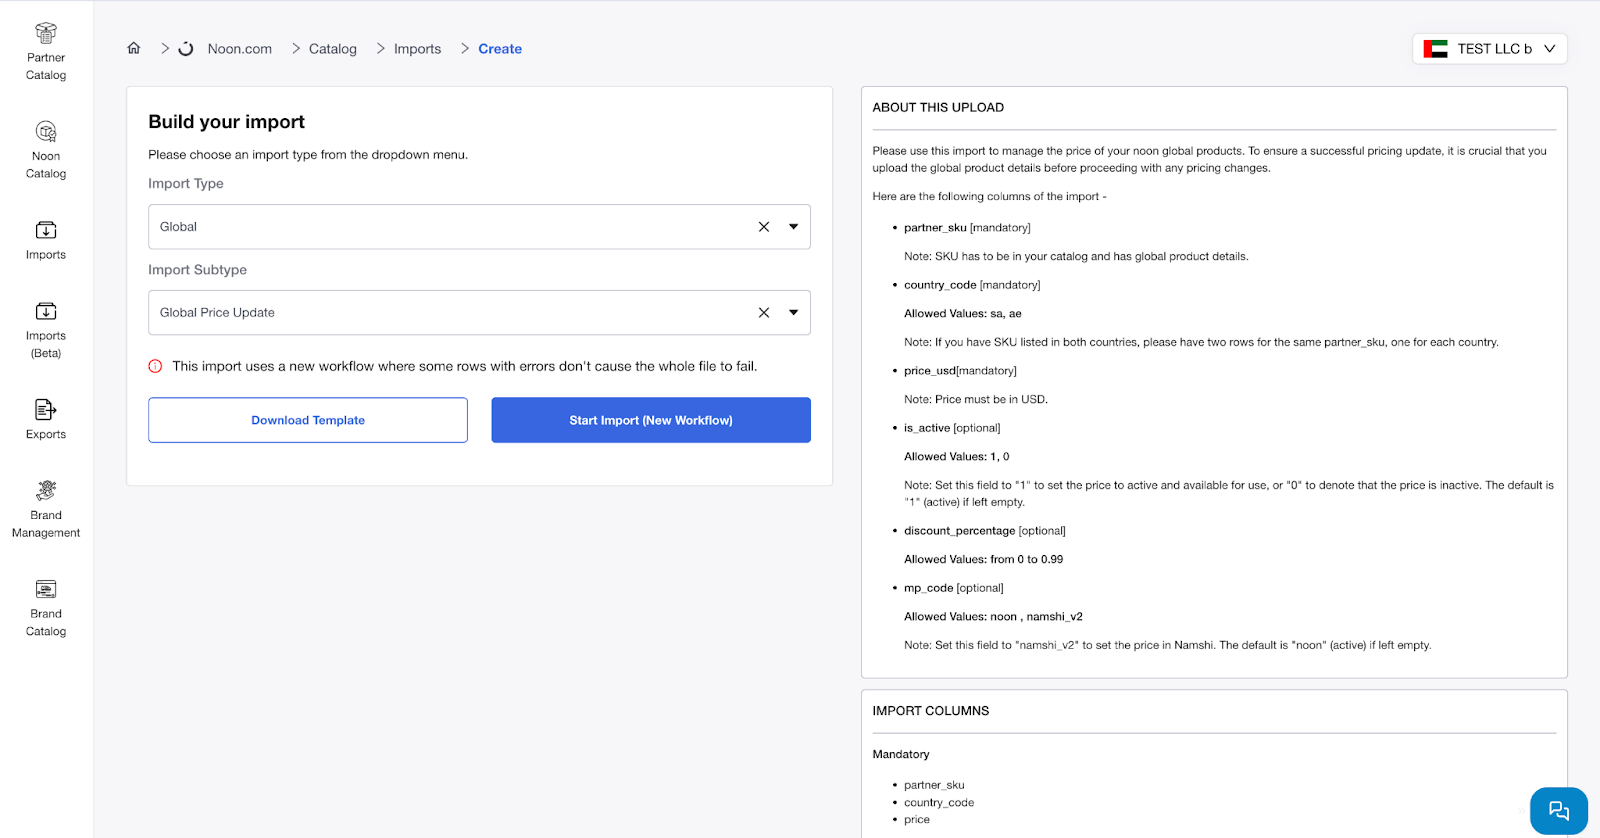Clear the Import Type Global selection

pos(764,227)
